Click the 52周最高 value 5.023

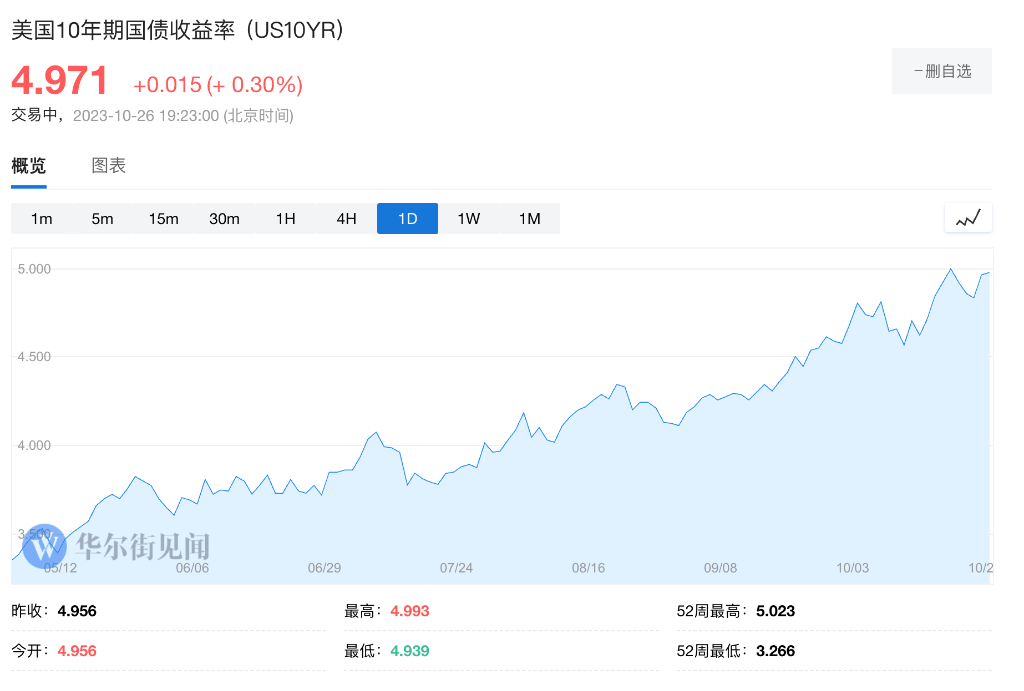click(775, 611)
